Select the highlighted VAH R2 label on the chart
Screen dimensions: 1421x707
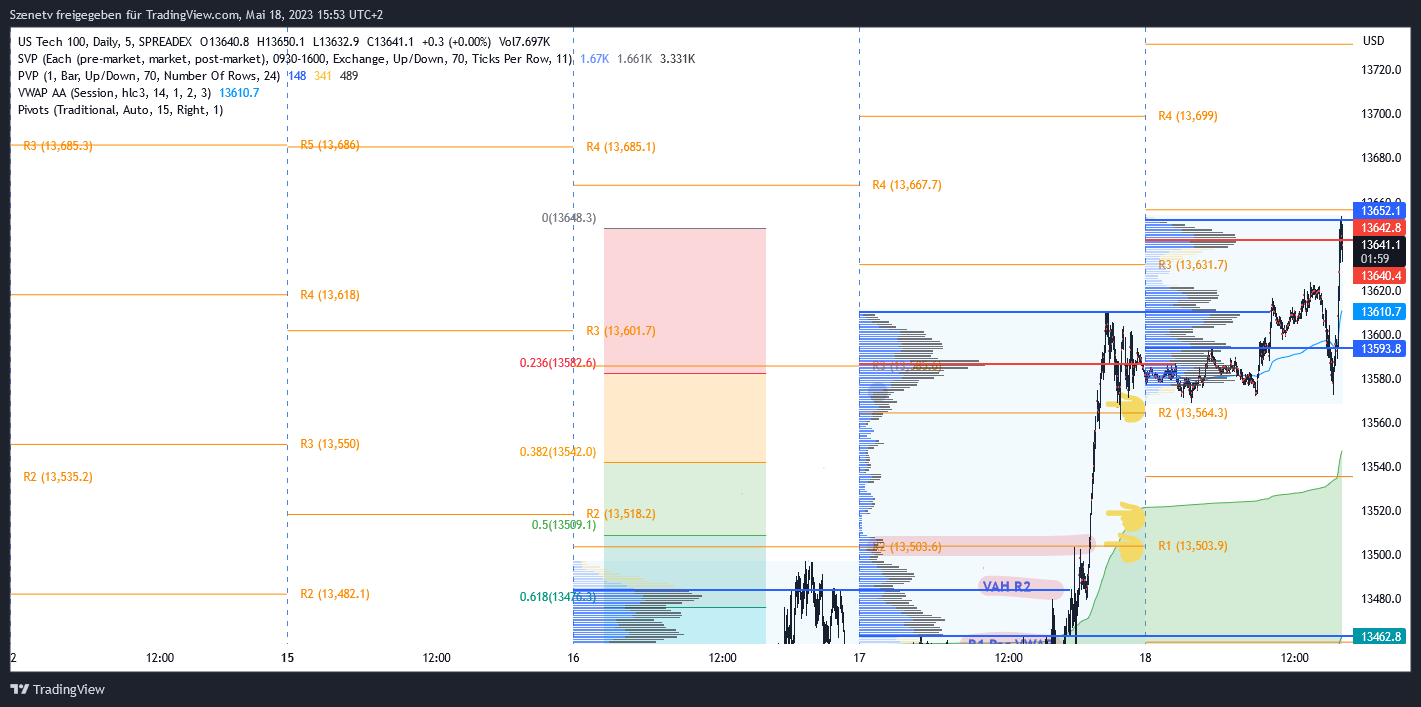(x=1007, y=587)
